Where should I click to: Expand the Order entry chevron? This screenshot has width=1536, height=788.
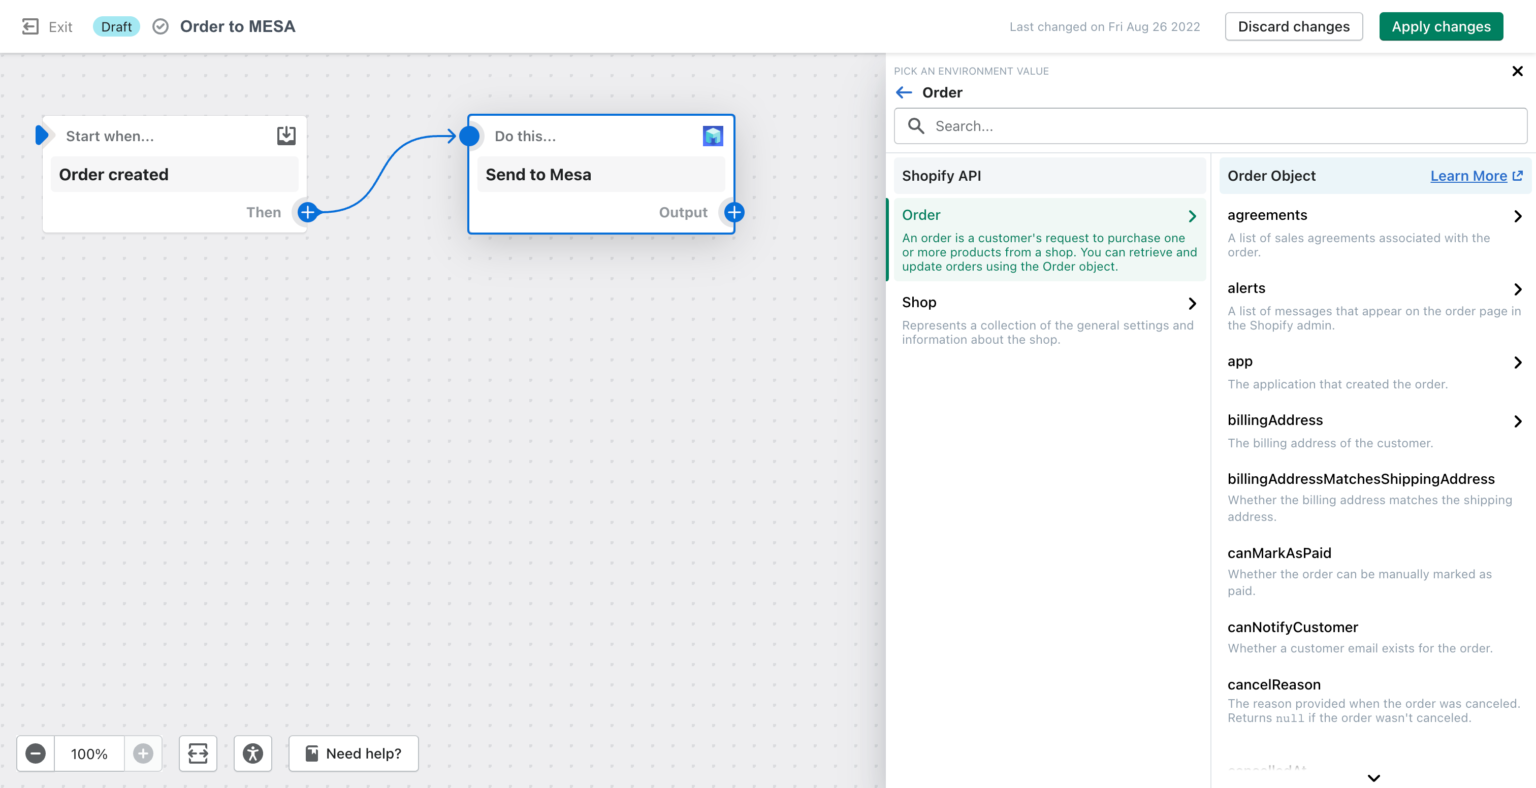[x=1192, y=216]
